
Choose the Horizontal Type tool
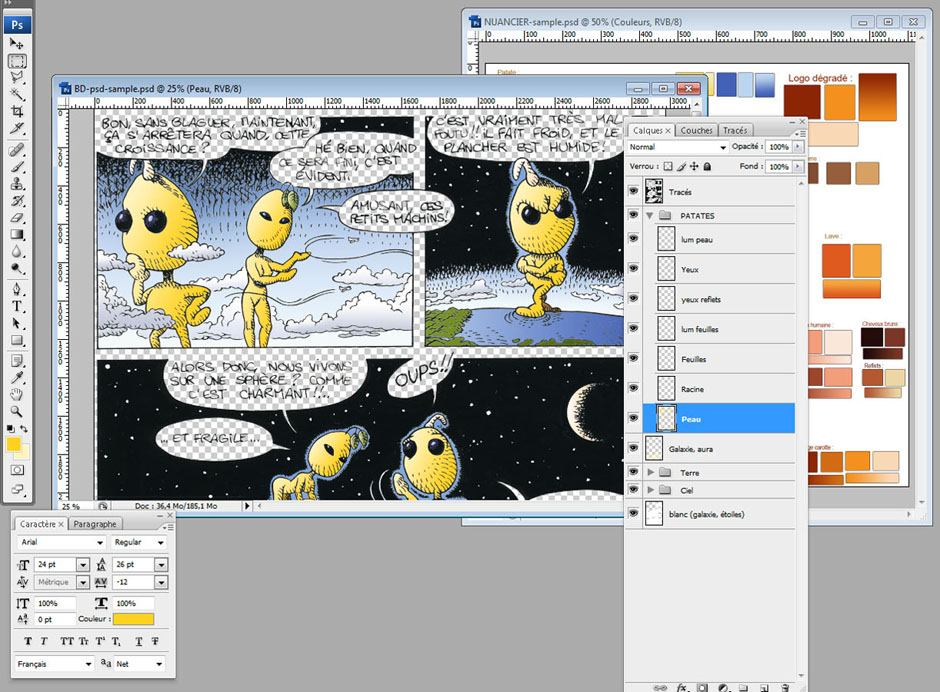pos(17,306)
